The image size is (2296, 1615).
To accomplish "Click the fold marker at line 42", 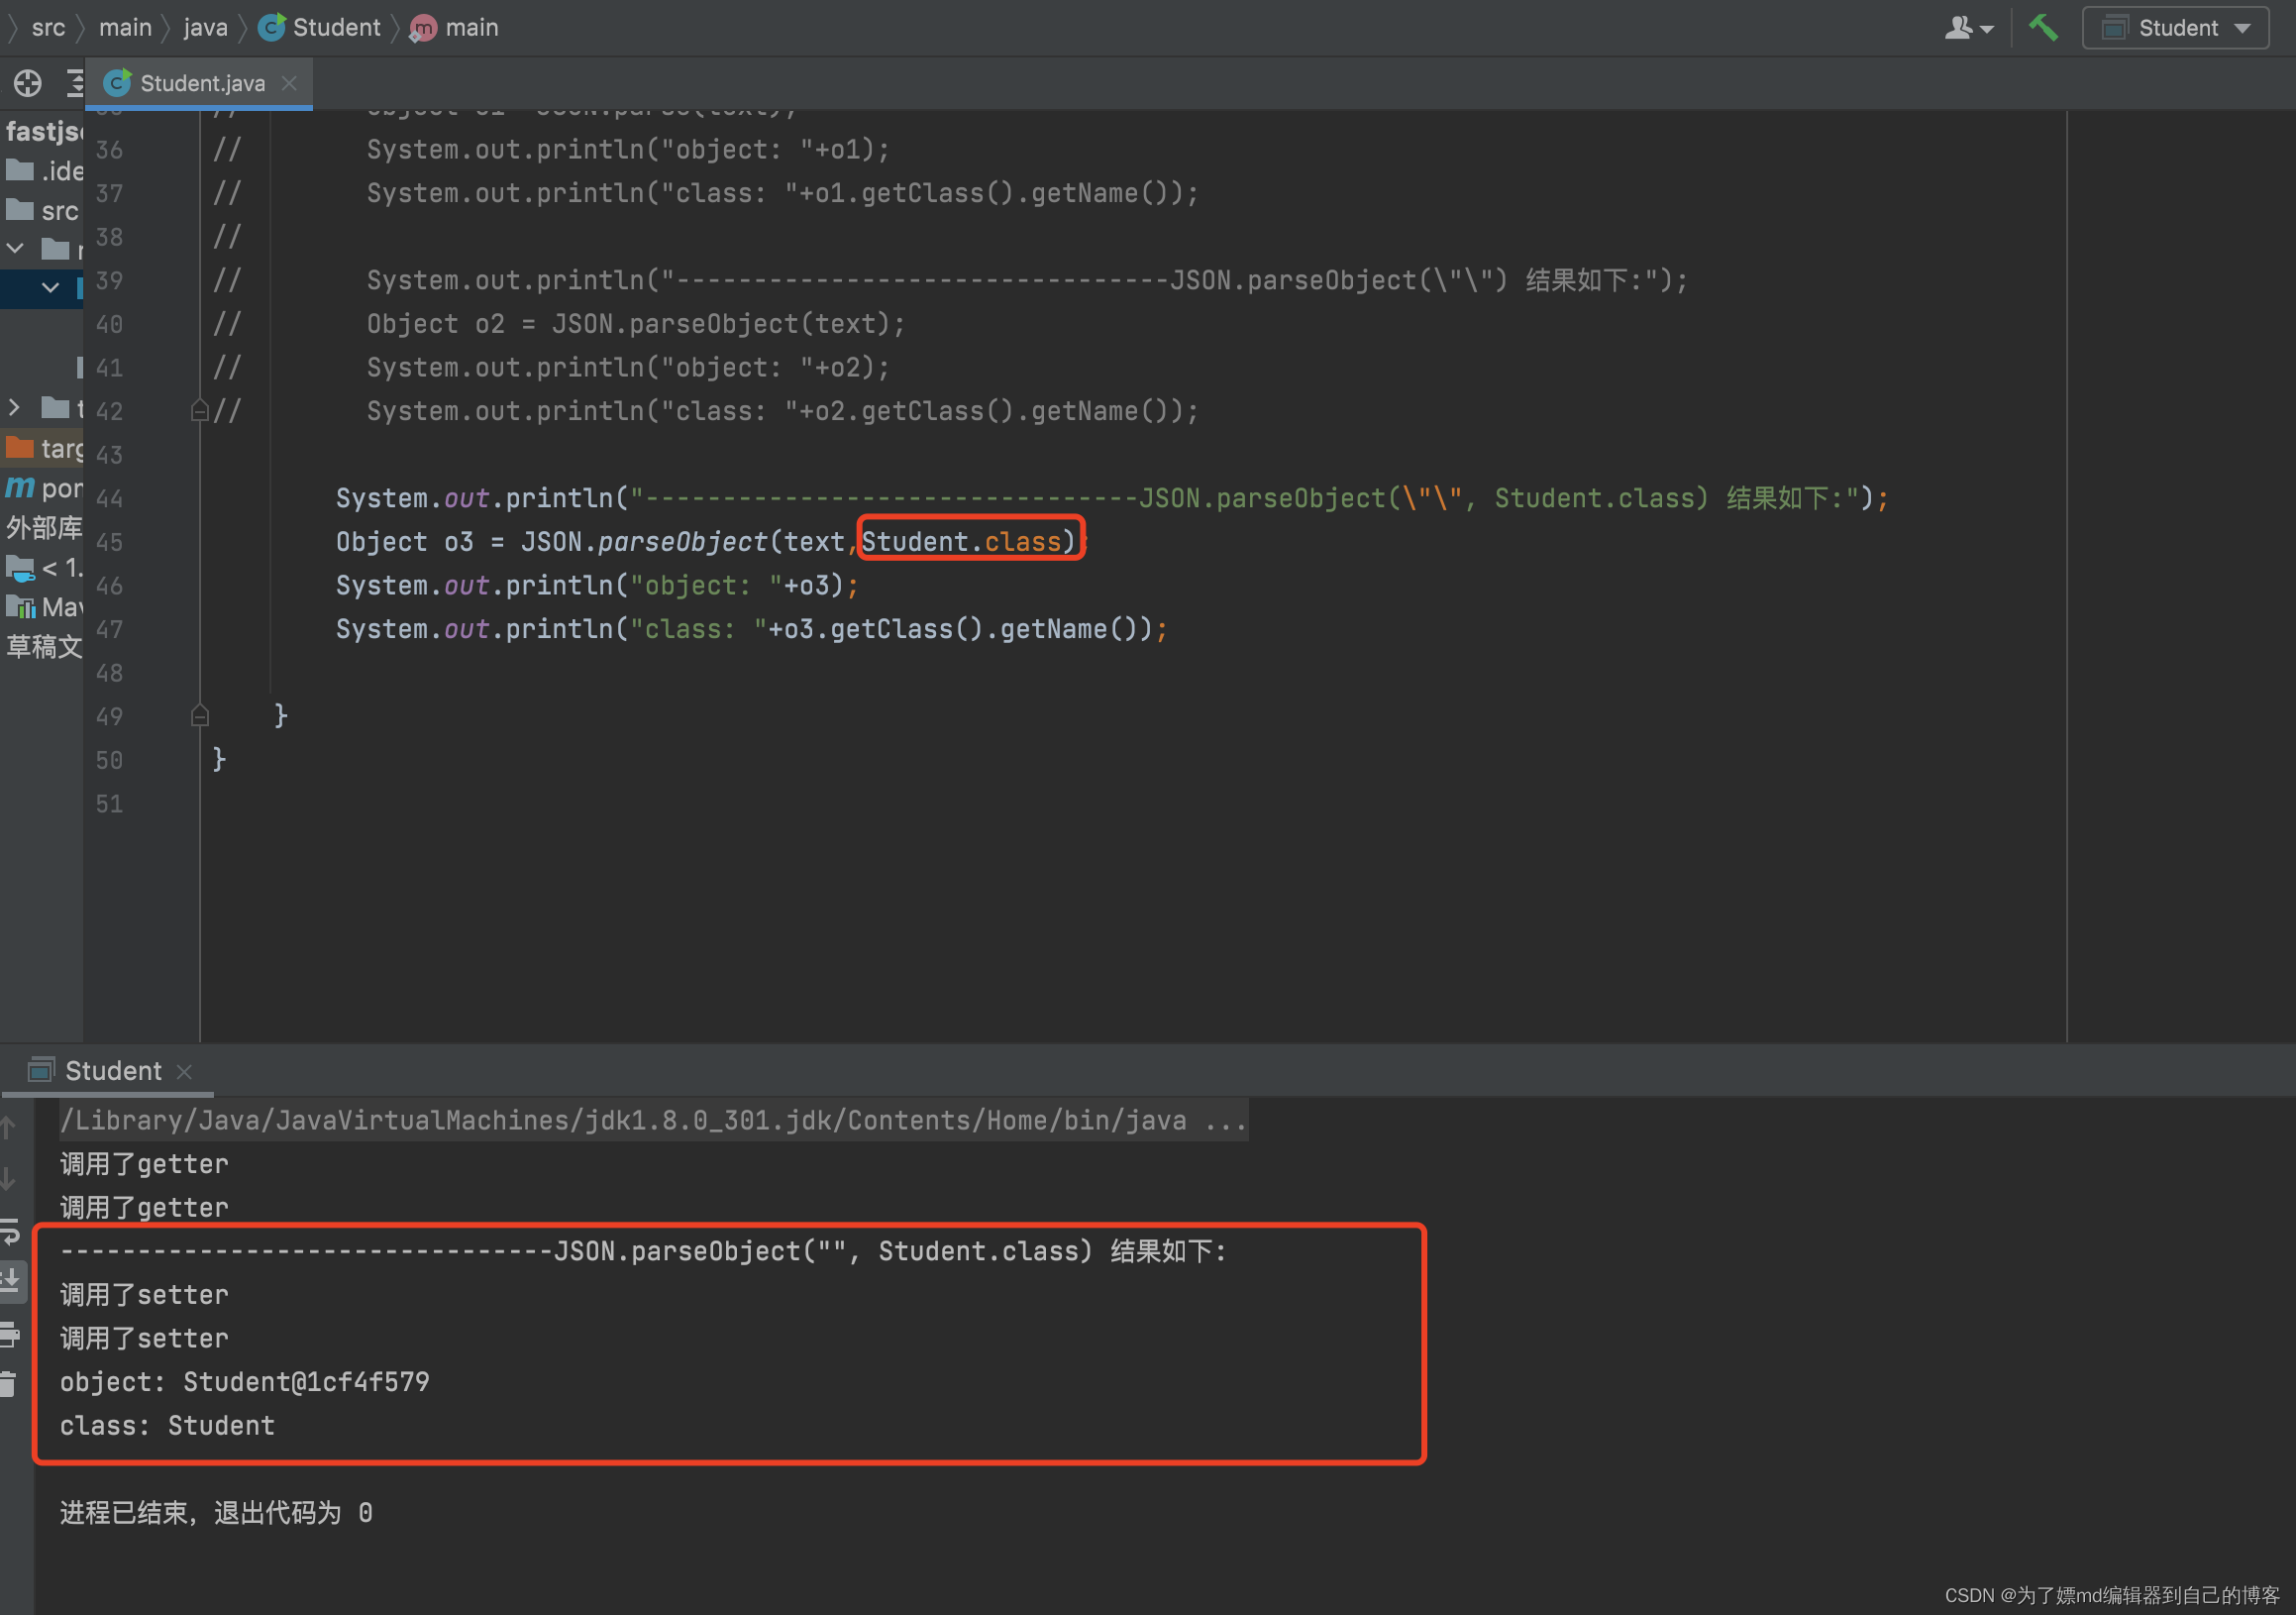I will (200, 411).
